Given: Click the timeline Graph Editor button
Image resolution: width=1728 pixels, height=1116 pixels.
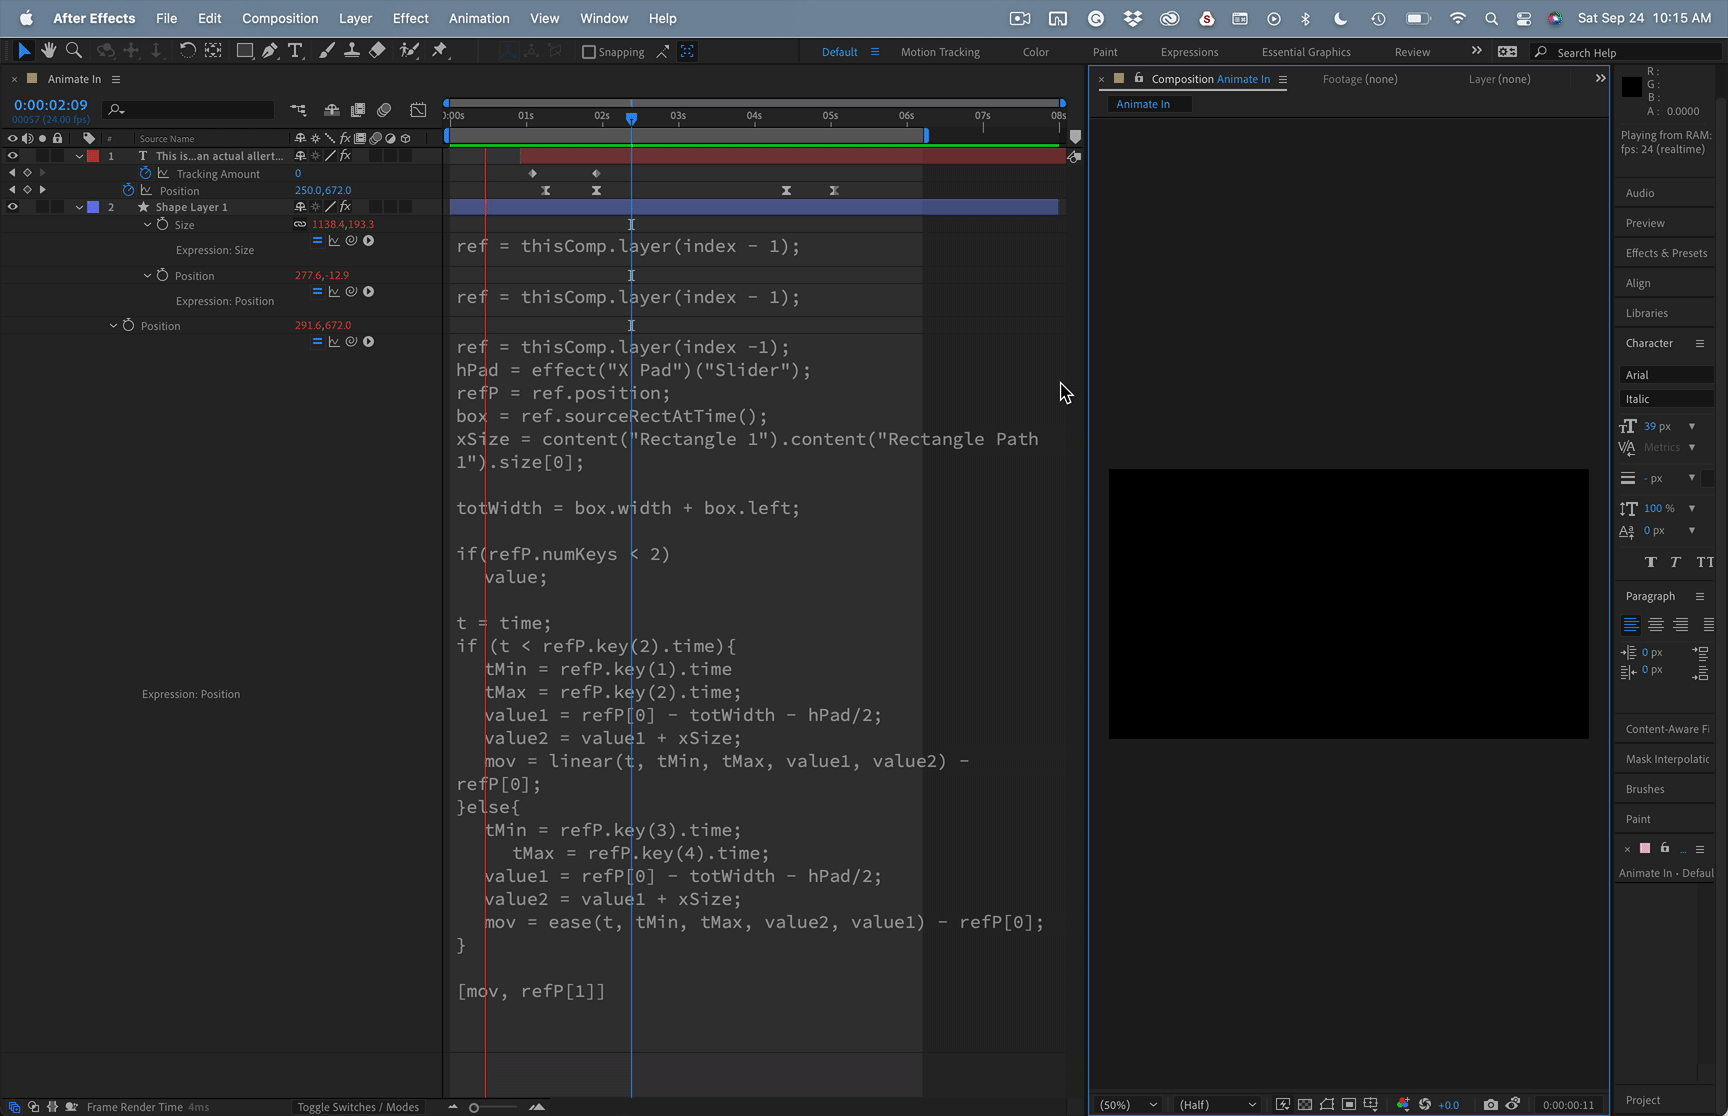Looking at the screenshot, I should point(418,109).
